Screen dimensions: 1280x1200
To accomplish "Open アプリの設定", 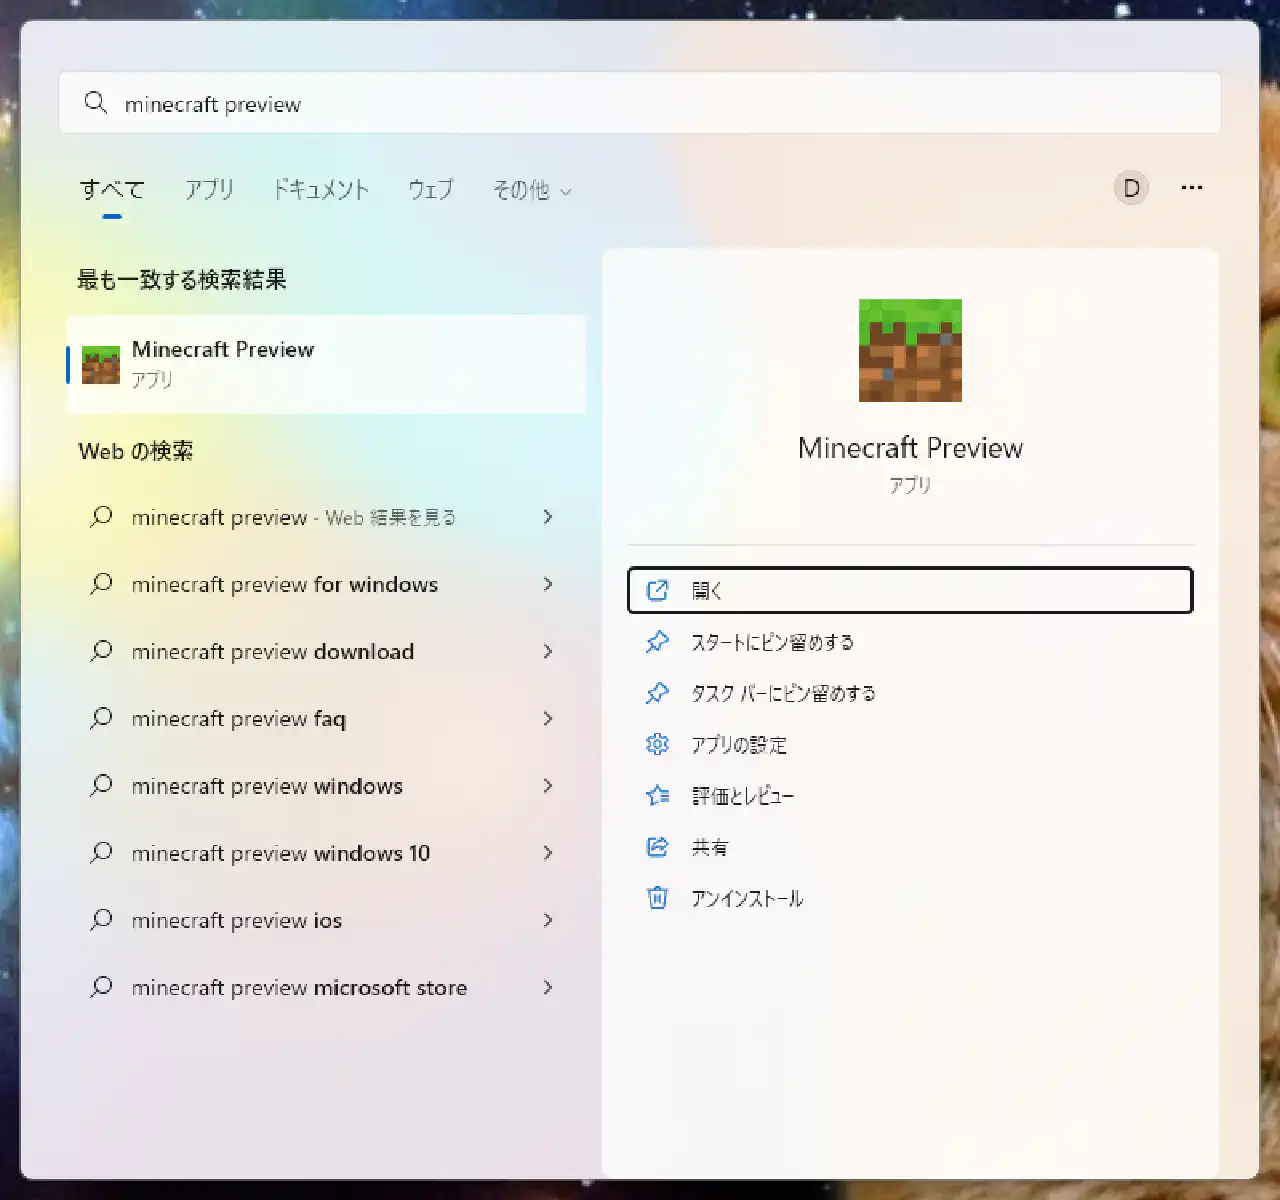I will (x=910, y=745).
